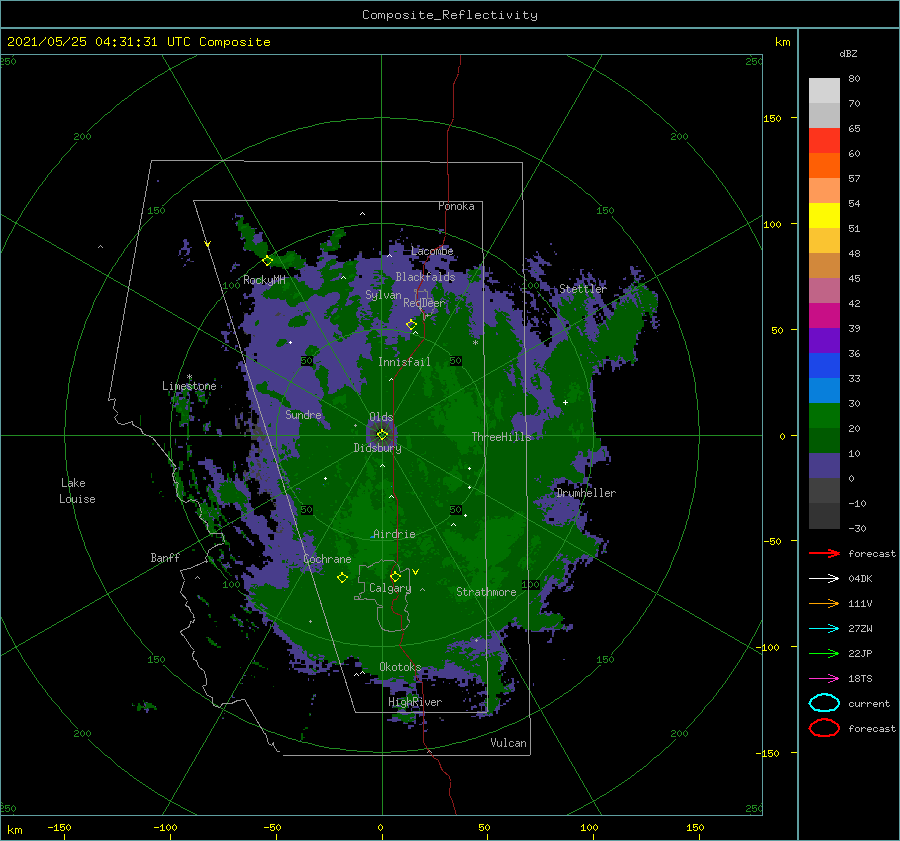Screen dimensions: 900x841
Task: Click the Limestone label
Action: point(189,386)
